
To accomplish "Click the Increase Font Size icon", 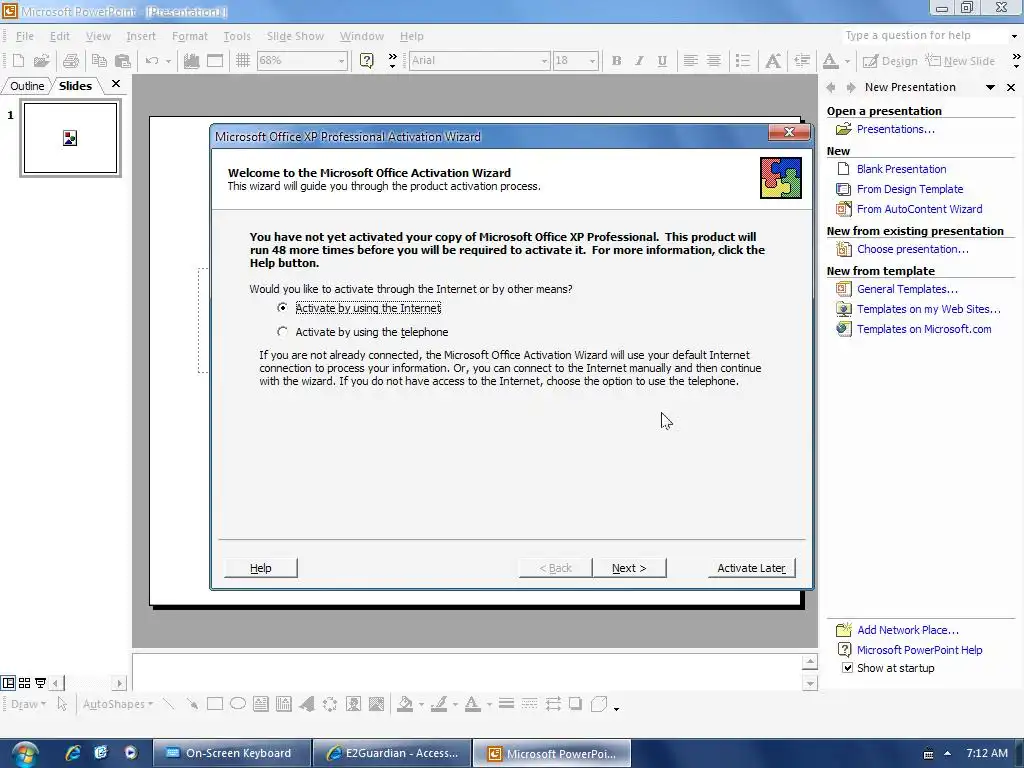I will pos(773,61).
